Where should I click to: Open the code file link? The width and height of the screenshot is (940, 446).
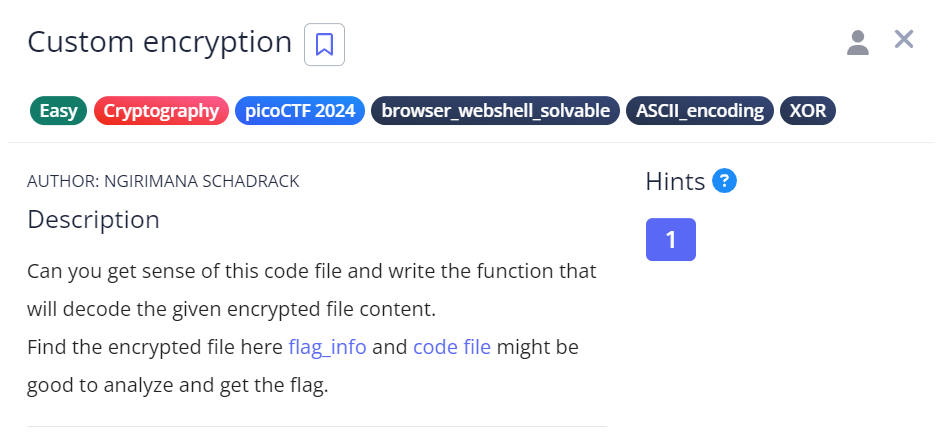[x=452, y=347]
